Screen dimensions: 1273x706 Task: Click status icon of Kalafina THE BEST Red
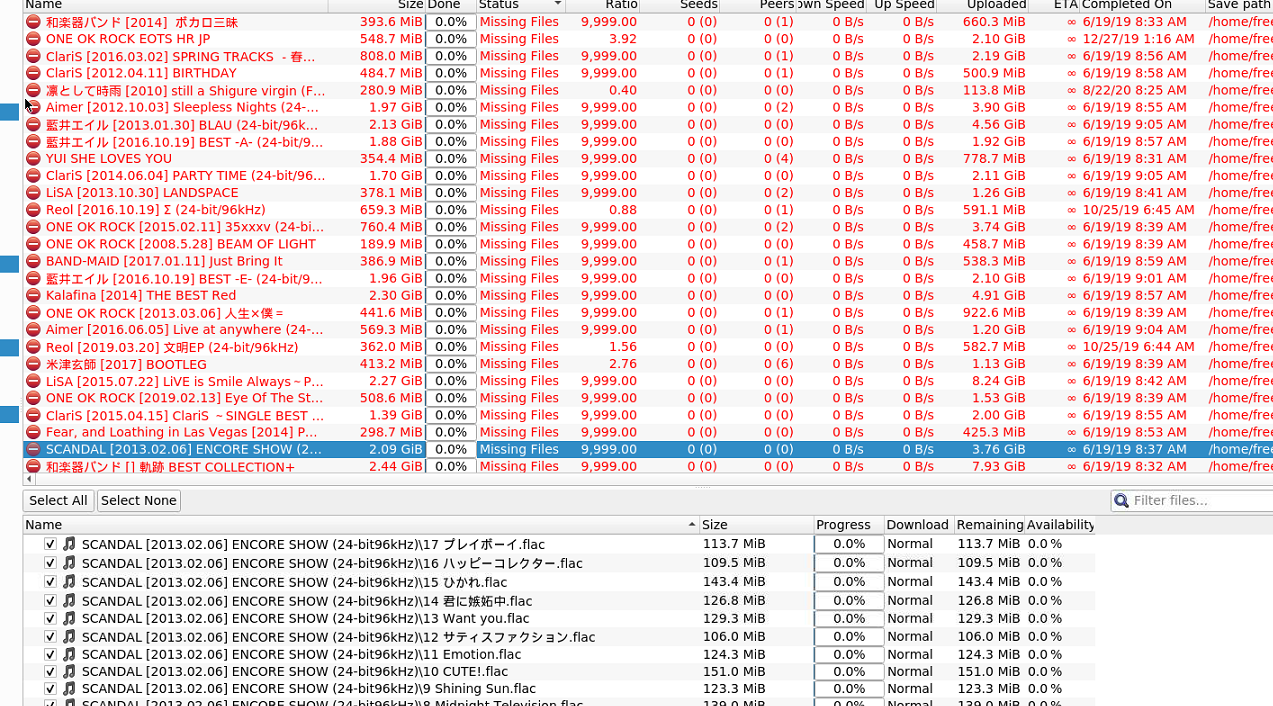point(33,295)
